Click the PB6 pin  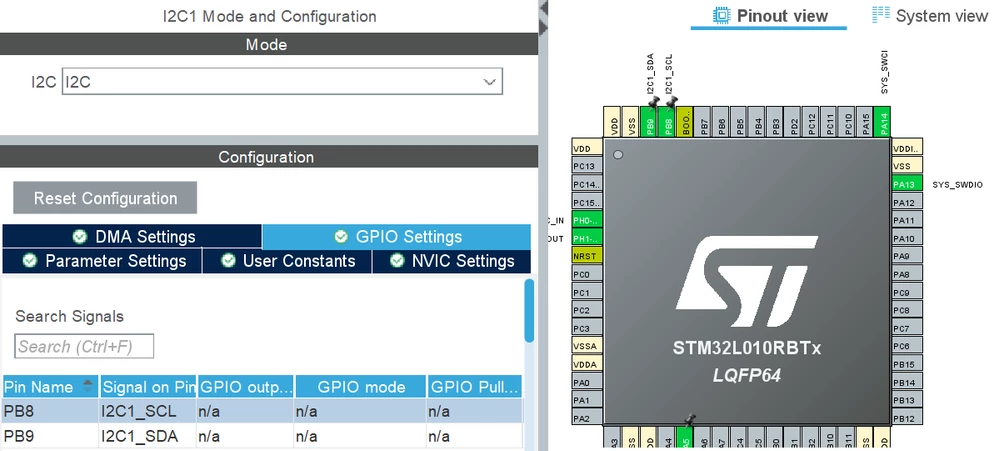pos(722,122)
